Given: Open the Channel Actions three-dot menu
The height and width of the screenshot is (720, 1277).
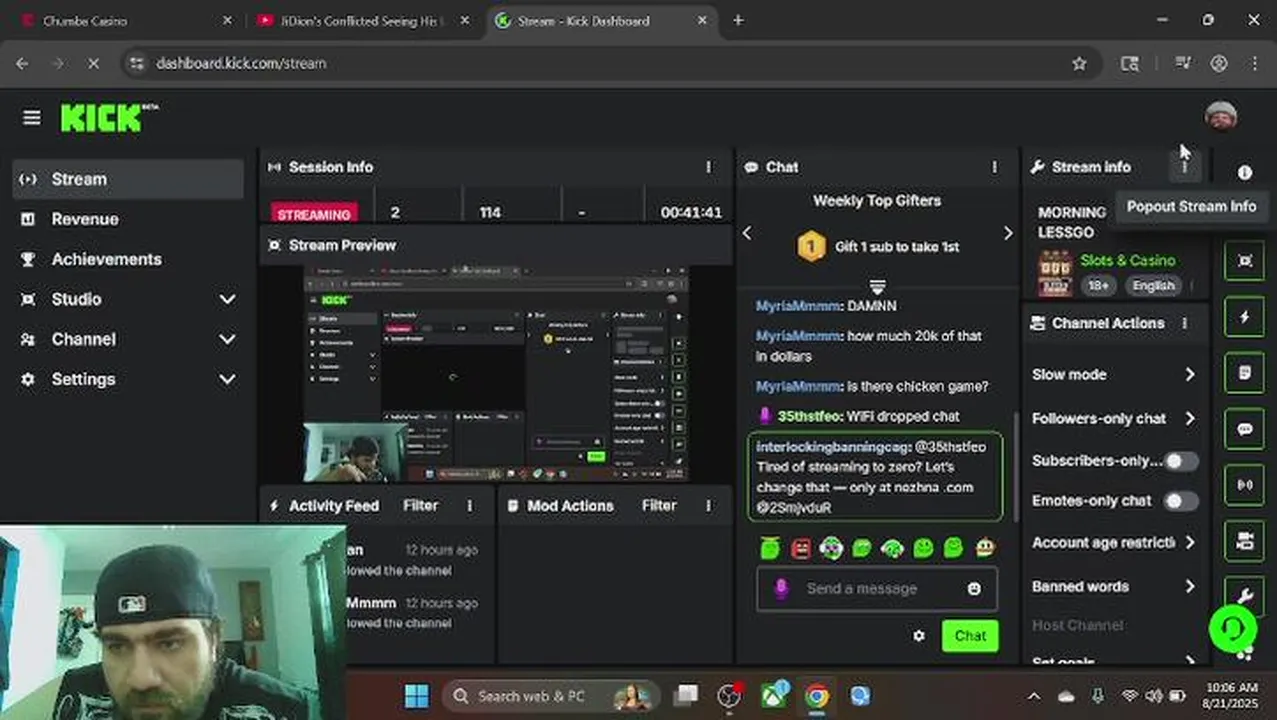Looking at the screenshot, I should pos(1184,323).
